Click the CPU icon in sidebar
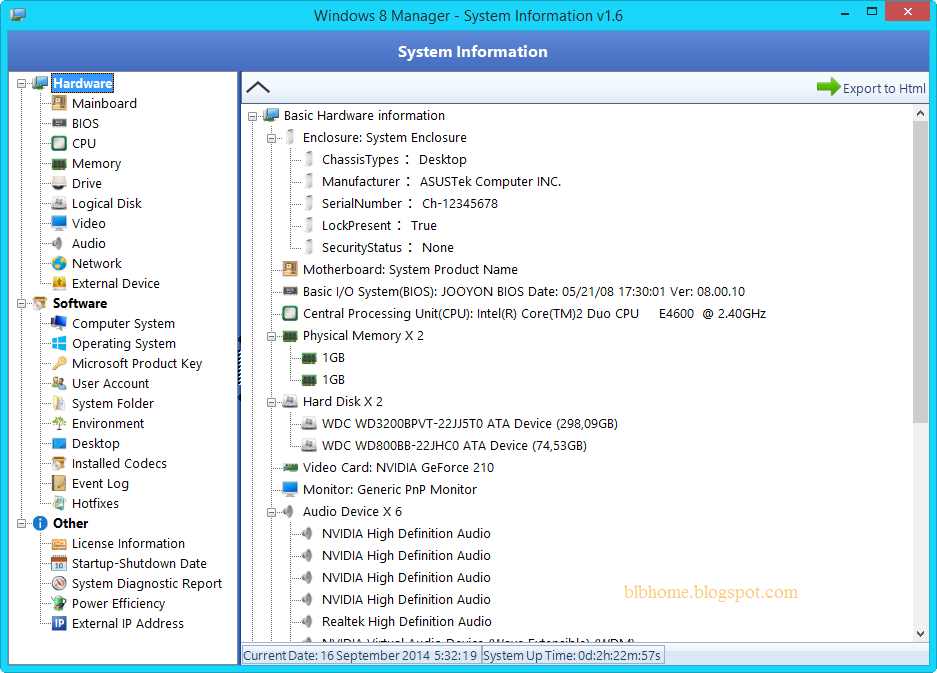 point(59,143)
